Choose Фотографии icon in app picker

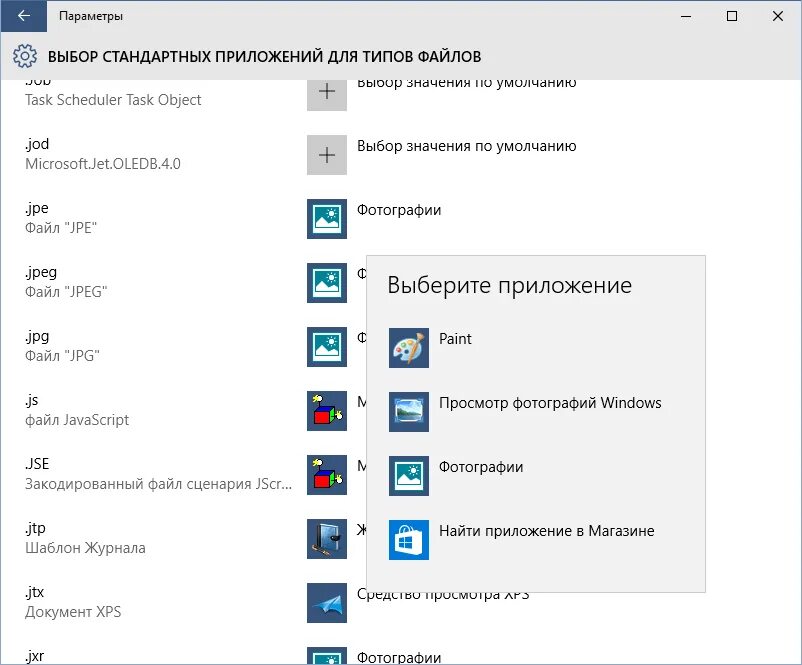coord(409,476)
